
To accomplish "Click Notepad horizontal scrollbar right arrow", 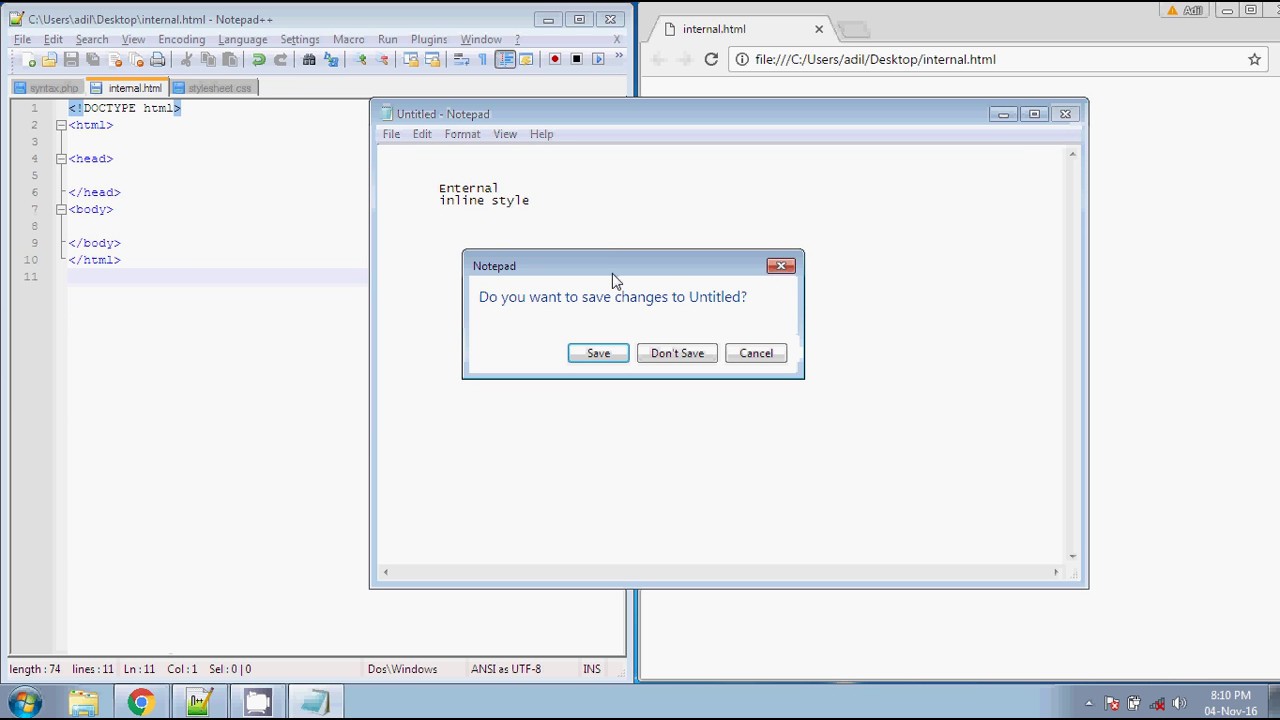I will (1055, 572).
